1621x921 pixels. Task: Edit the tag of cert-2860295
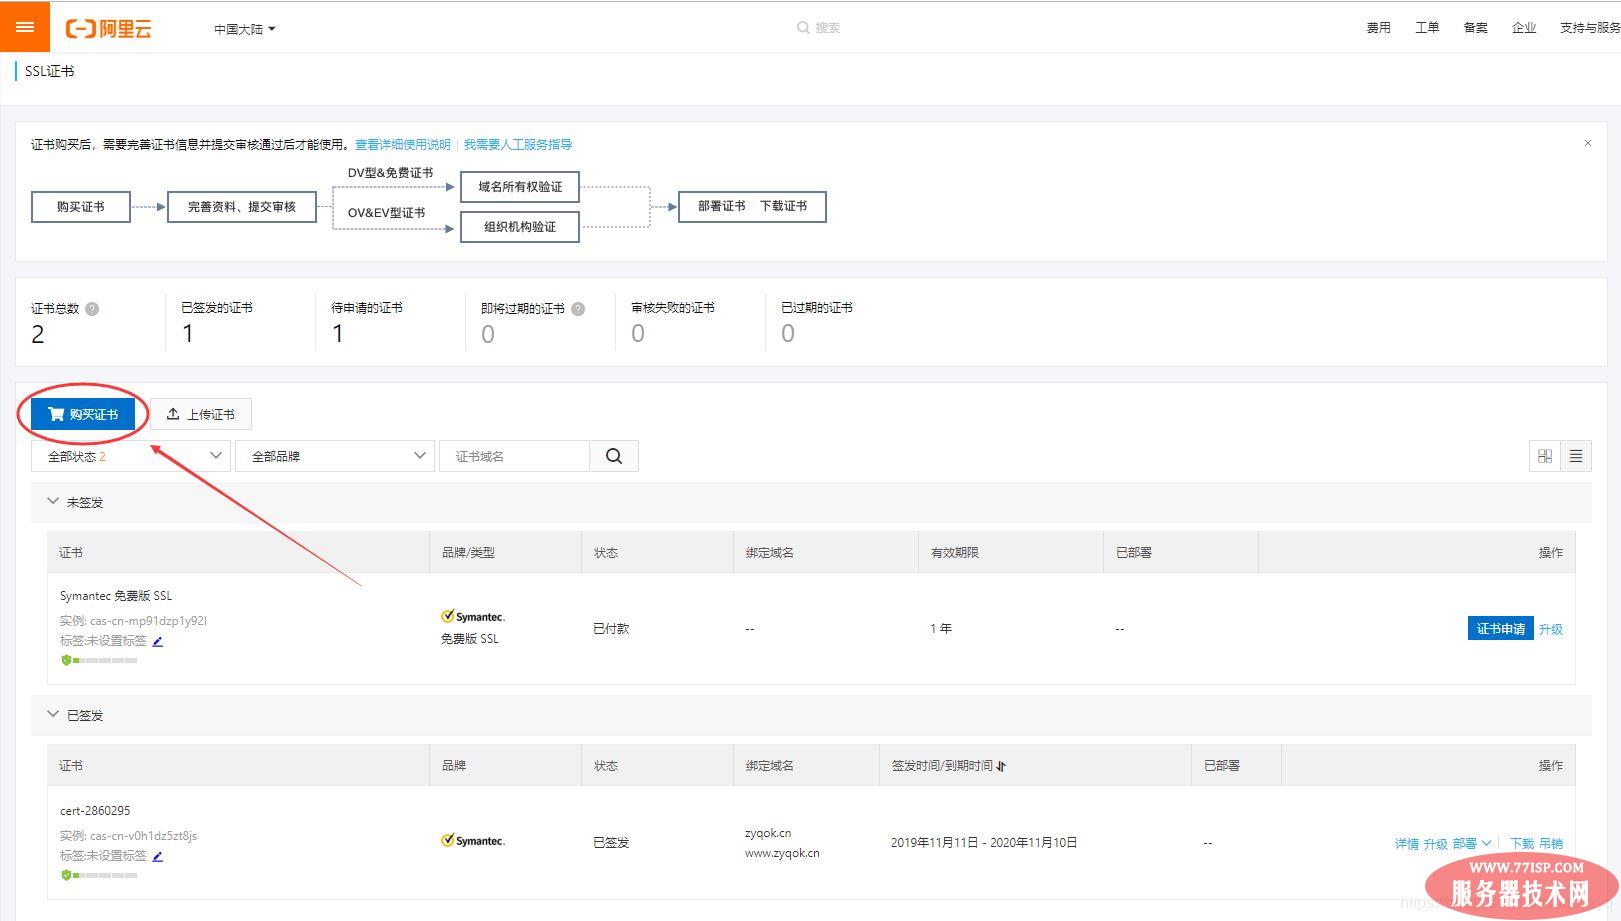(x=157, y=856)
